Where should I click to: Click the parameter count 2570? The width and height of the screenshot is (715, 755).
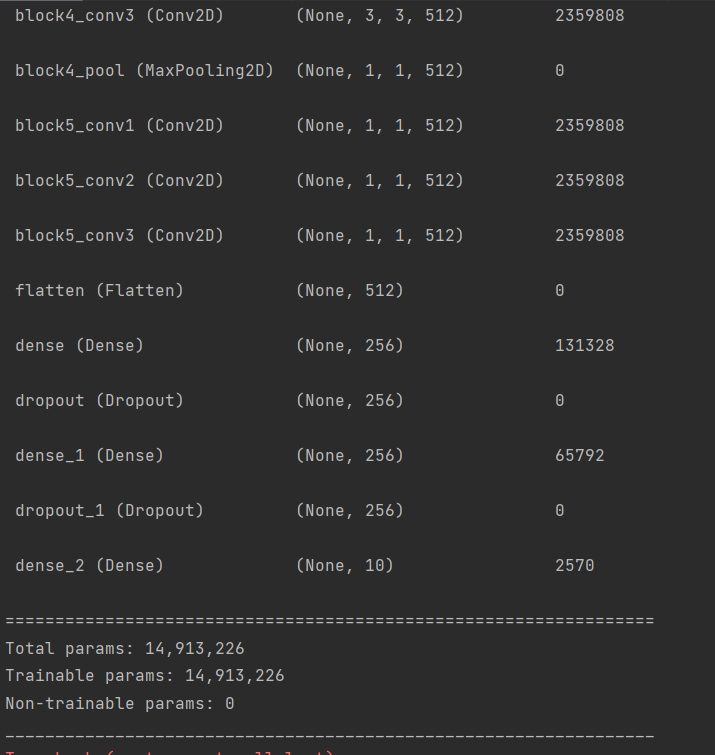coord(575,566)
